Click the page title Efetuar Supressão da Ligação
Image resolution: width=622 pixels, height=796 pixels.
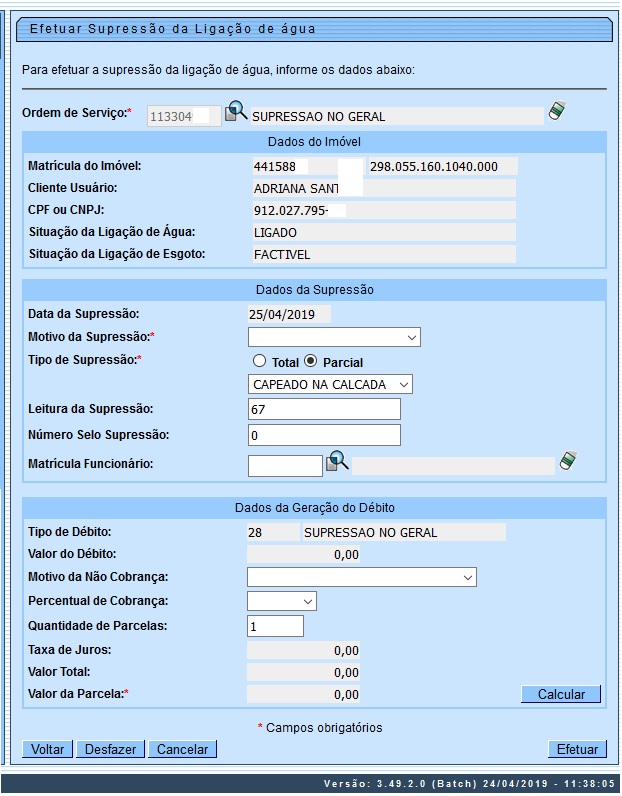pos(173,29)
